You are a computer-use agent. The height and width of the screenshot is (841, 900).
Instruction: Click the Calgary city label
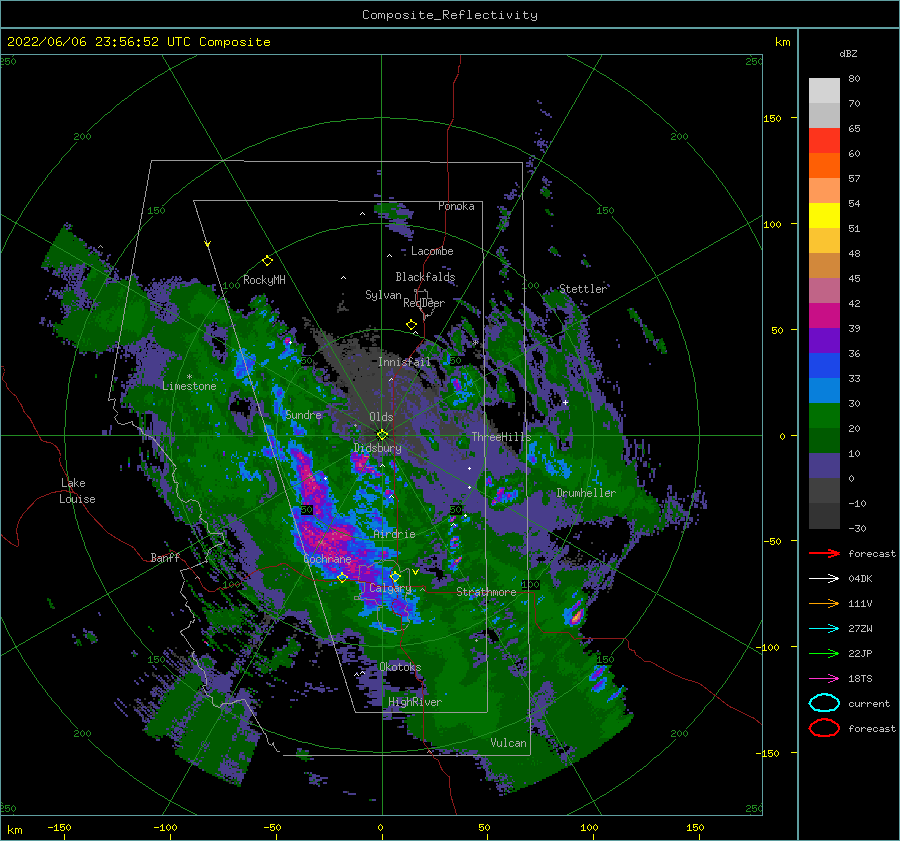tap(390, 588)
